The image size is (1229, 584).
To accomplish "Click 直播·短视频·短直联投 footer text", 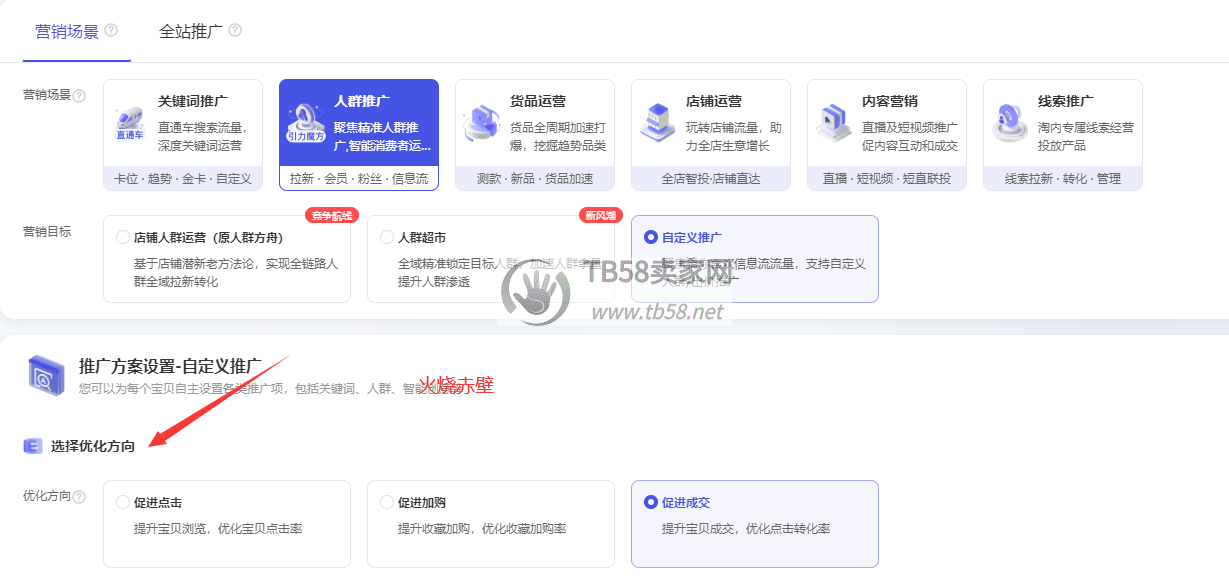I will (x=887, y=179).
